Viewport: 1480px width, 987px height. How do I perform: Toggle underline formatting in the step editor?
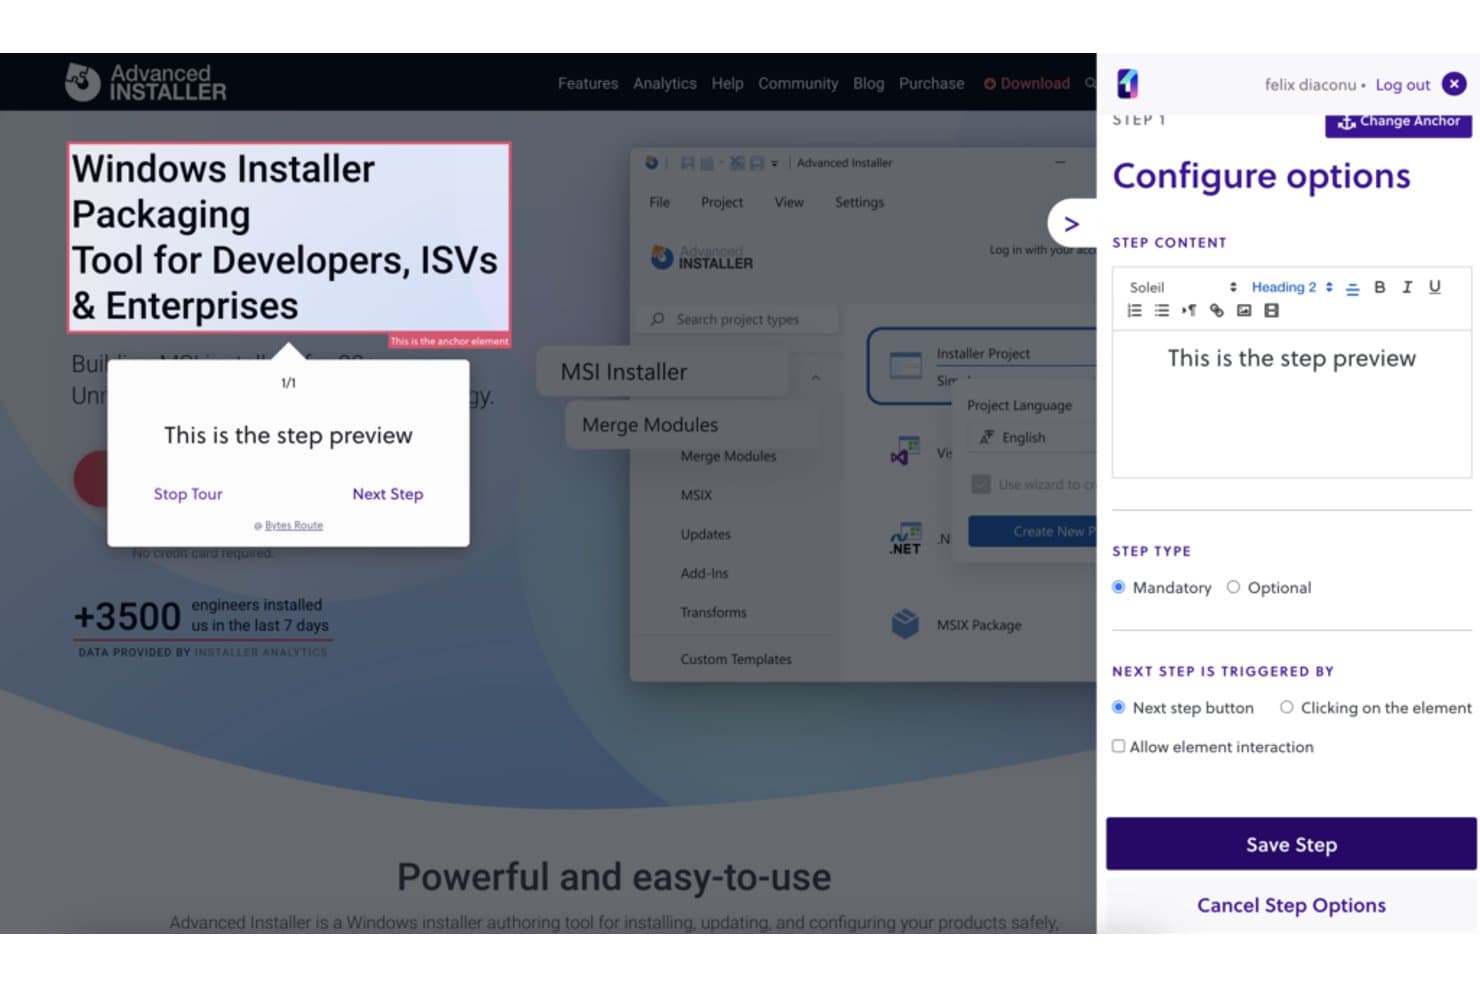point(1434,287)
